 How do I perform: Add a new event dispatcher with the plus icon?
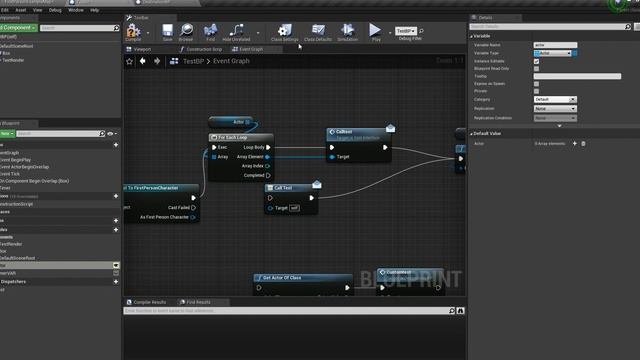click(116, 282)
